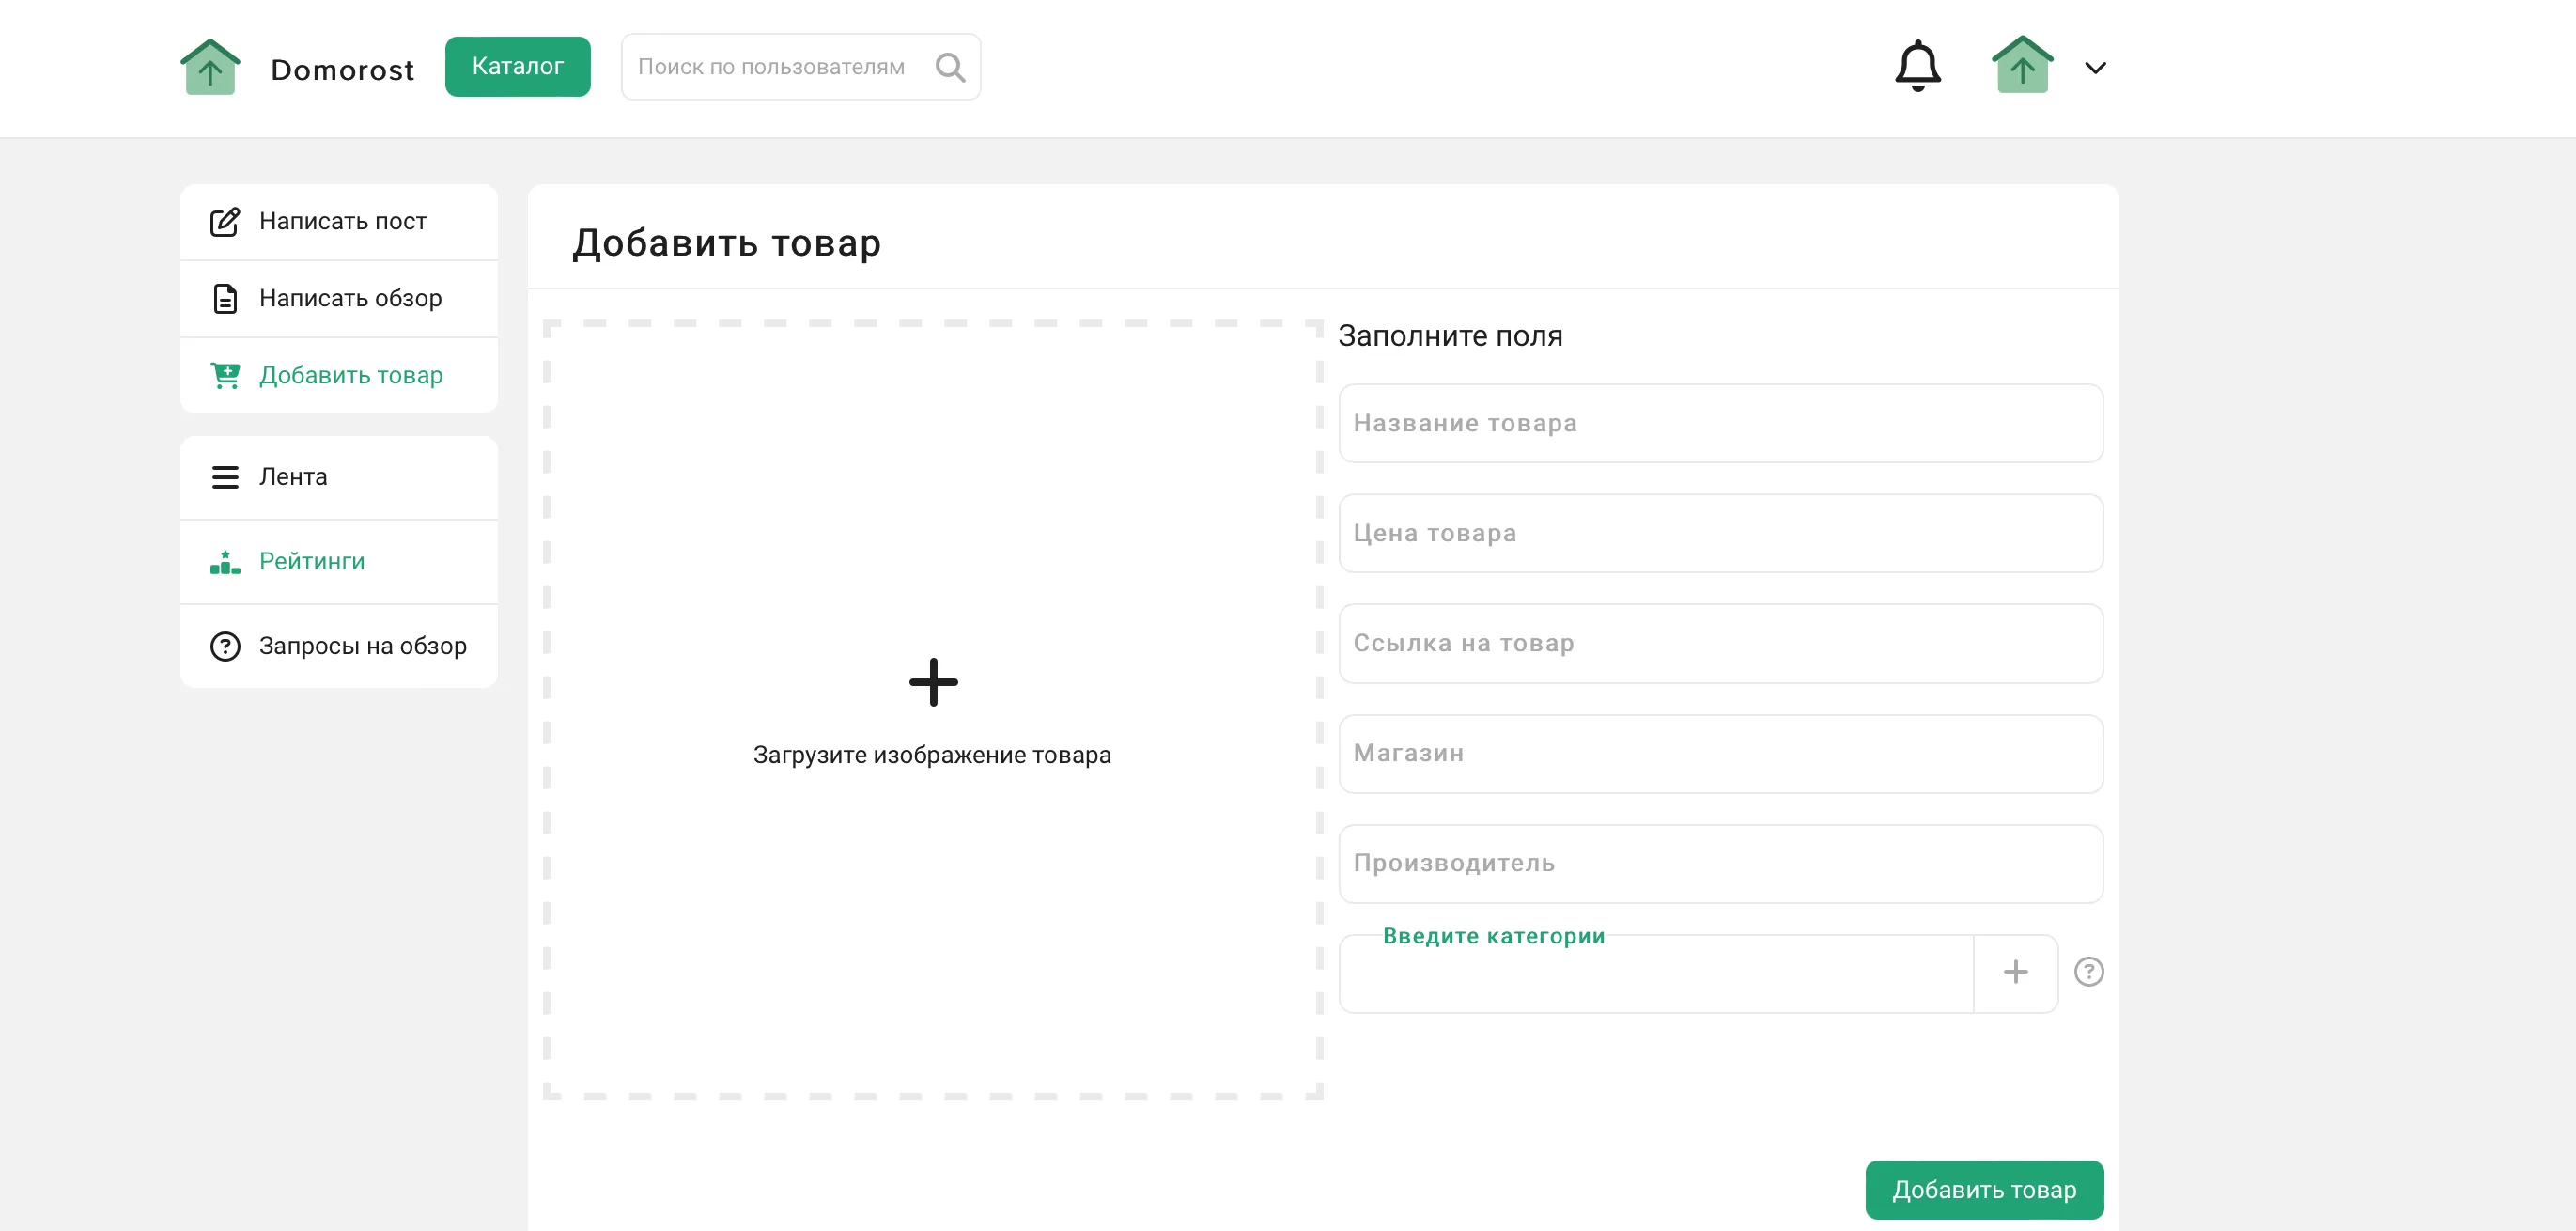Expand the profile dropdown chevron
Screen dimensions: 2576x1231
(x=2095, y=68)
